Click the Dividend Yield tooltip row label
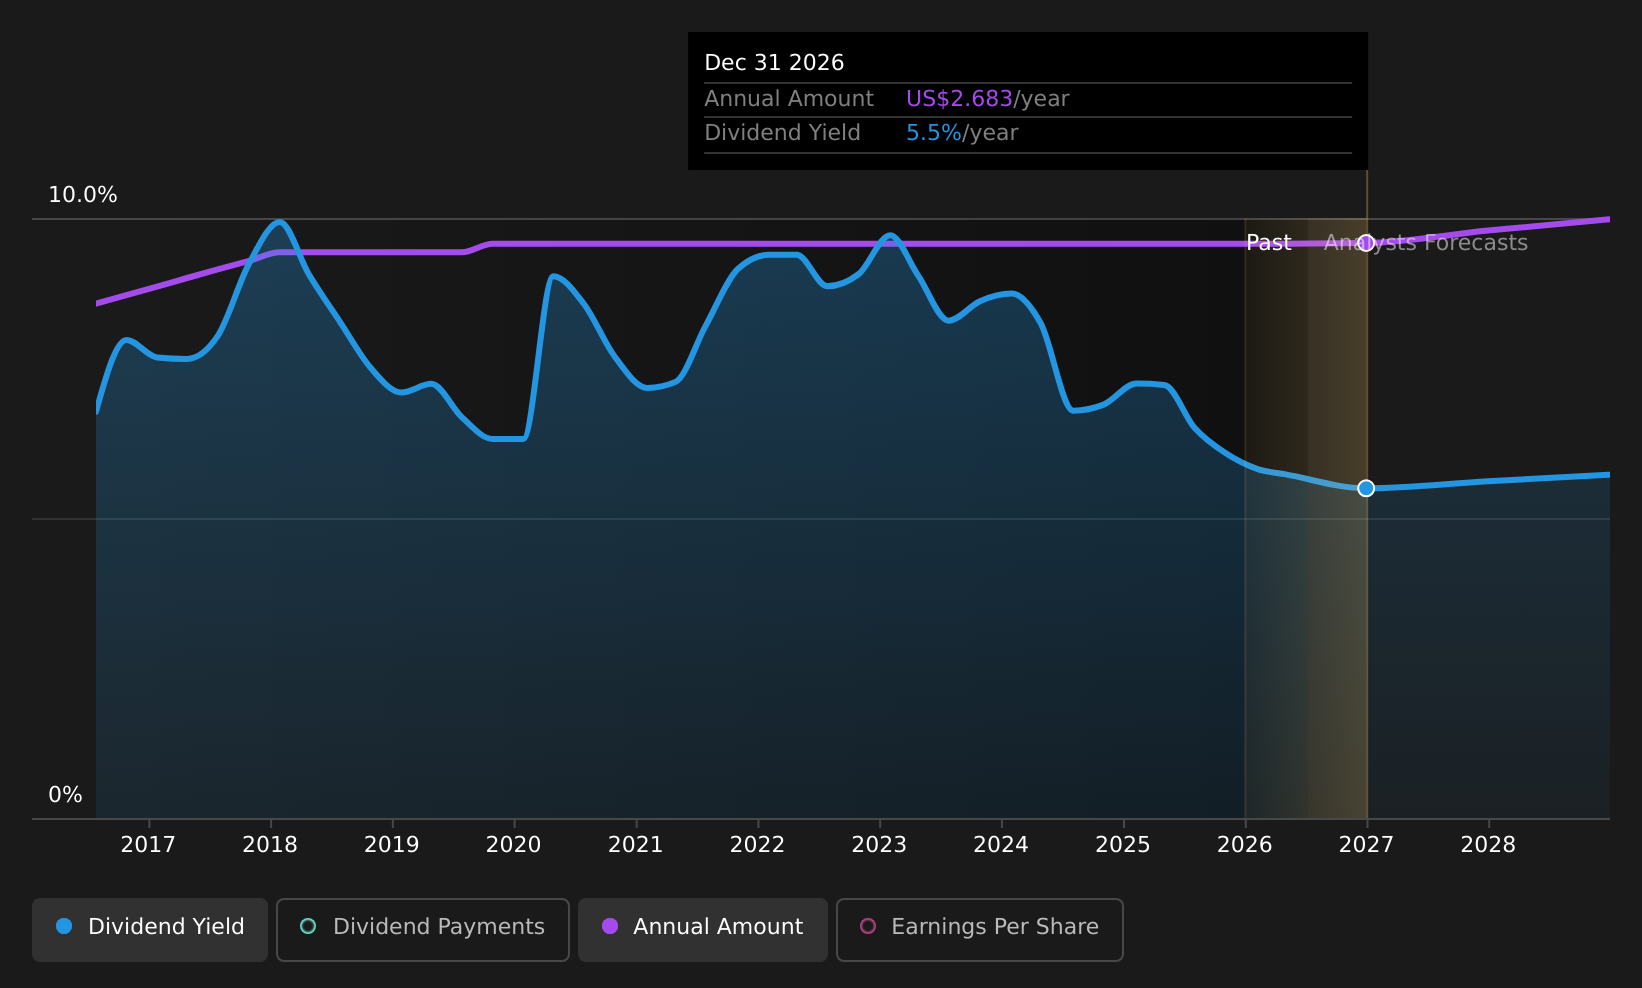 pos(782,133)
